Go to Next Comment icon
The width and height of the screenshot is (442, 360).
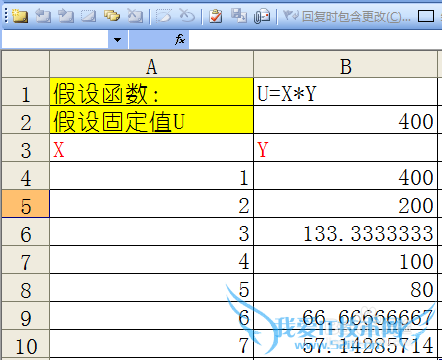point(66,16)
